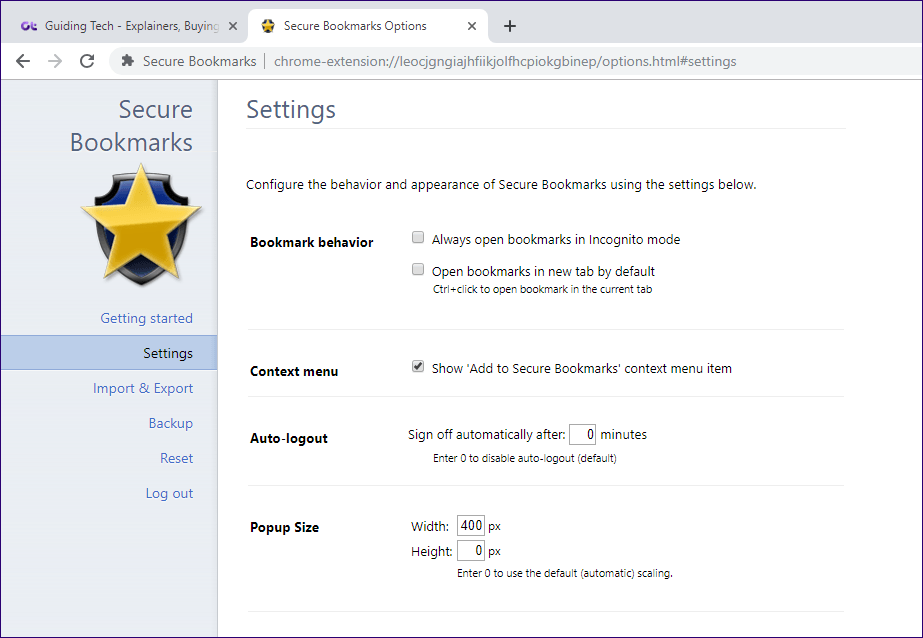
Task: Click the popup Width input field
Action: coord(471,525)
